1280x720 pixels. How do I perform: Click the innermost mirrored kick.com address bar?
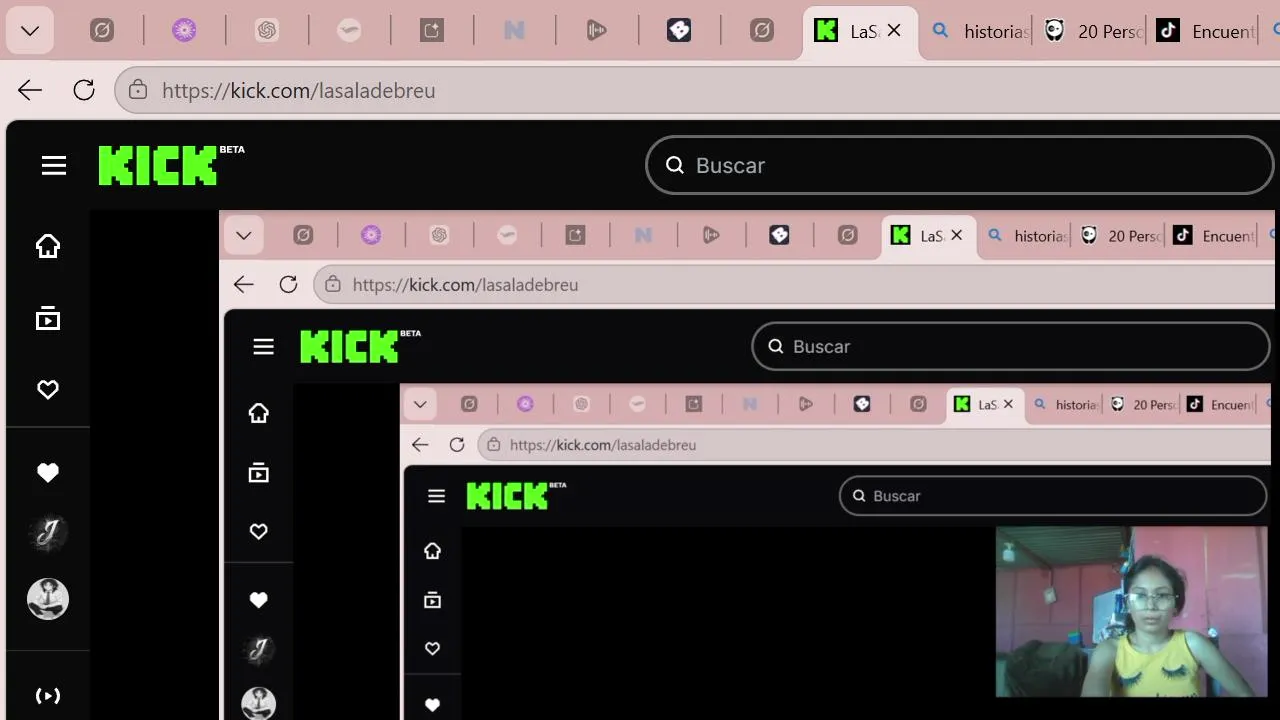pos(875,445)
